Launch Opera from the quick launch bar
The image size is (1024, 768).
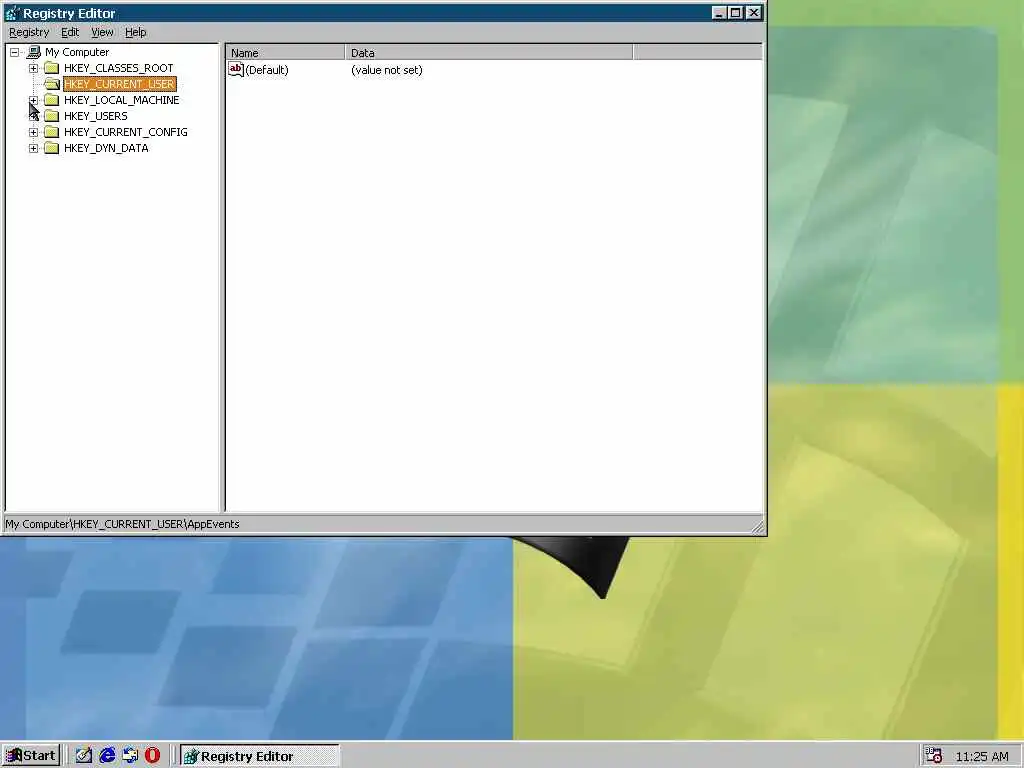pos(152,756)
